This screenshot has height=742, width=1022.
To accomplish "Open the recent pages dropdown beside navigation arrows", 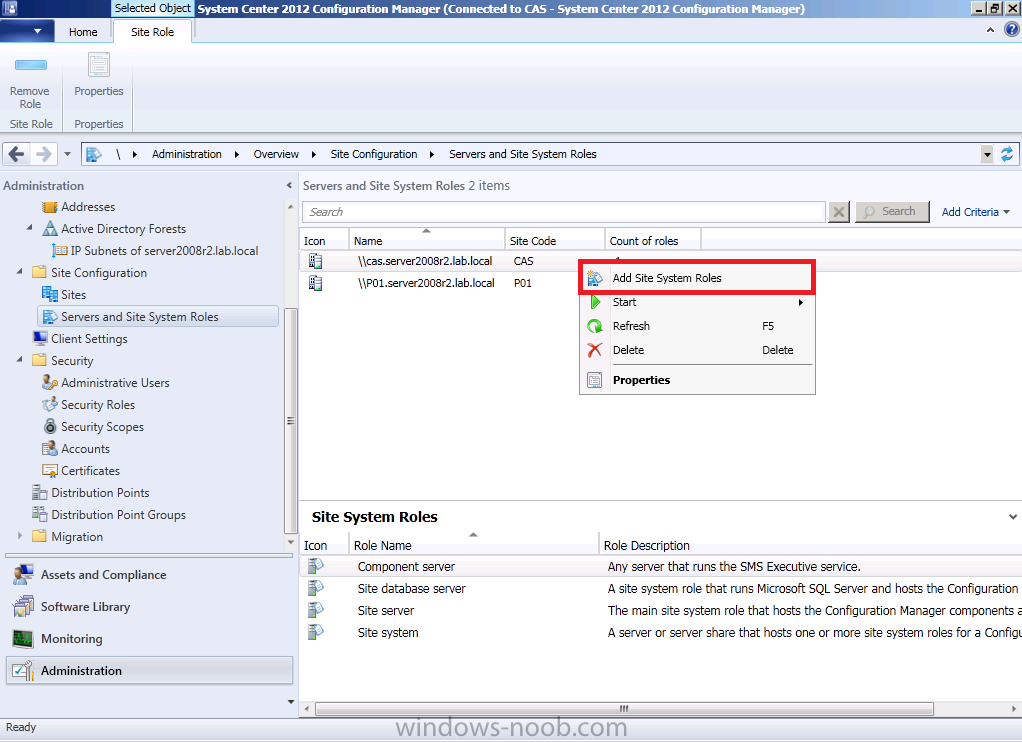I will point(67,155).
